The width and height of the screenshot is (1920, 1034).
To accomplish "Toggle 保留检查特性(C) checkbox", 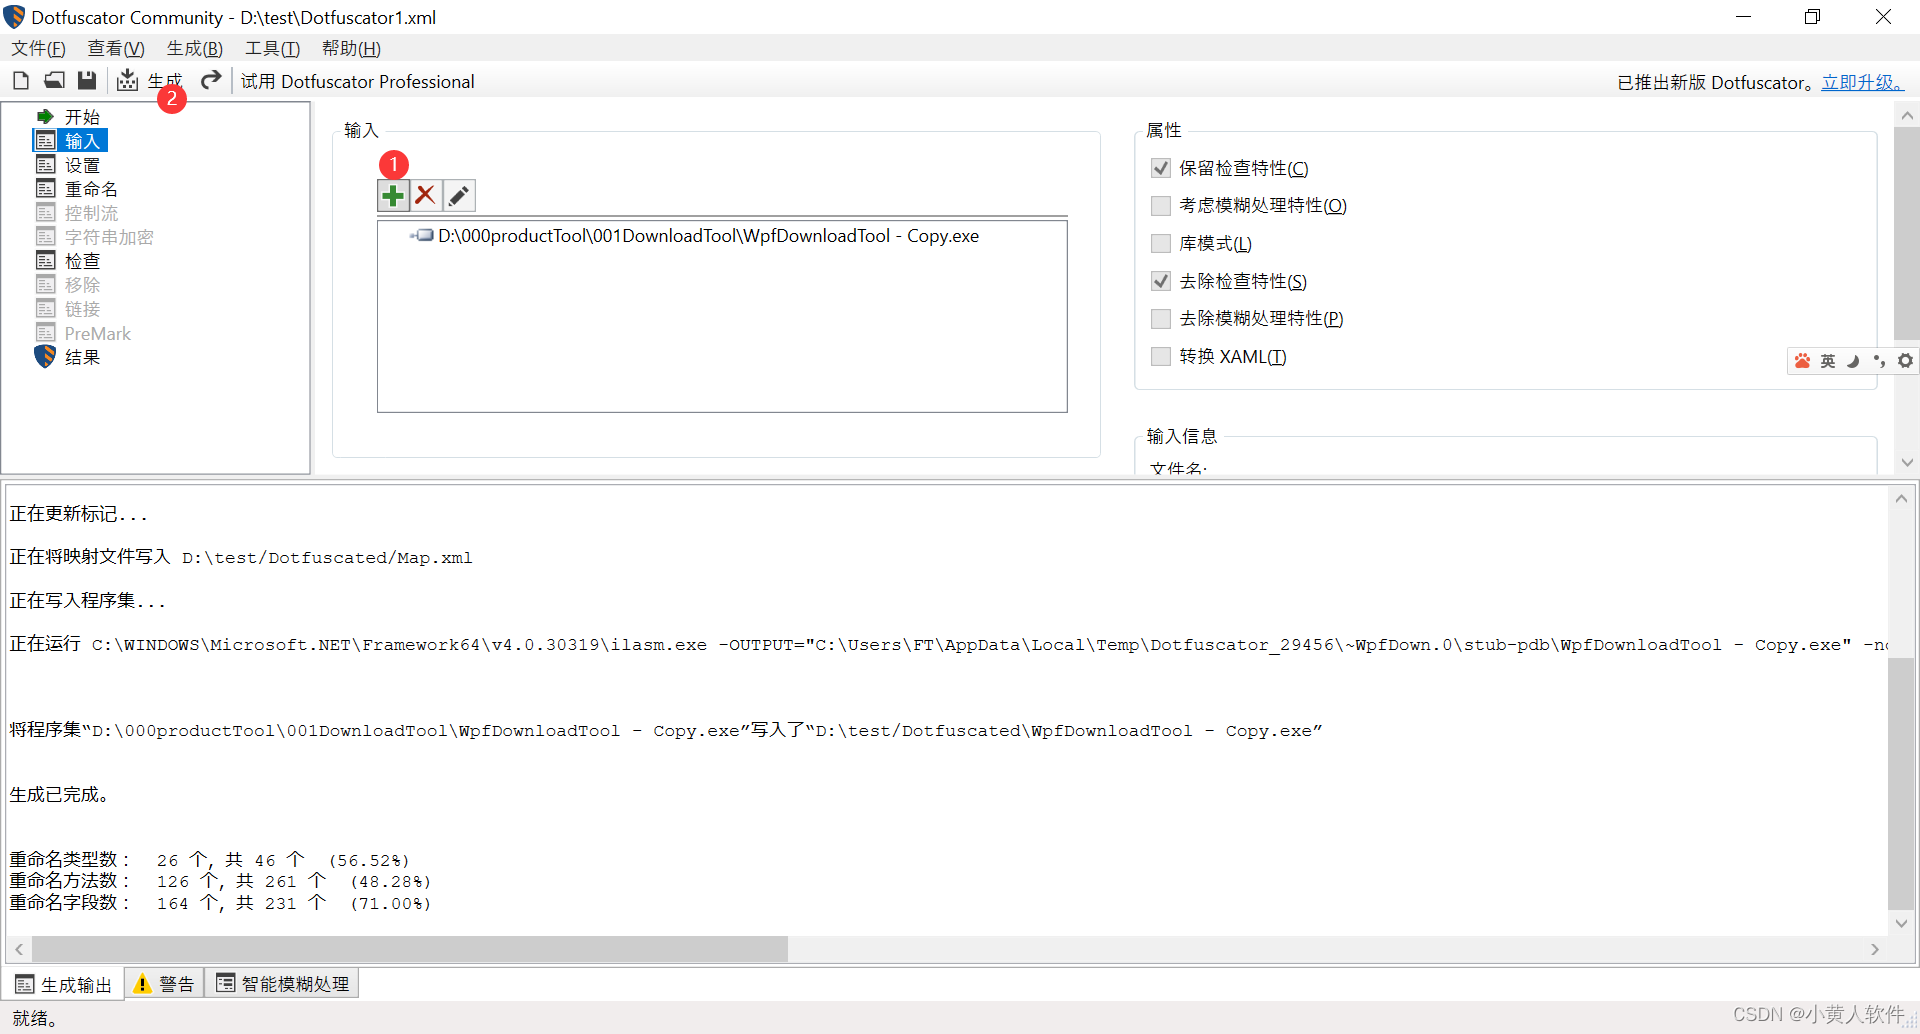I will point(1161,168).
